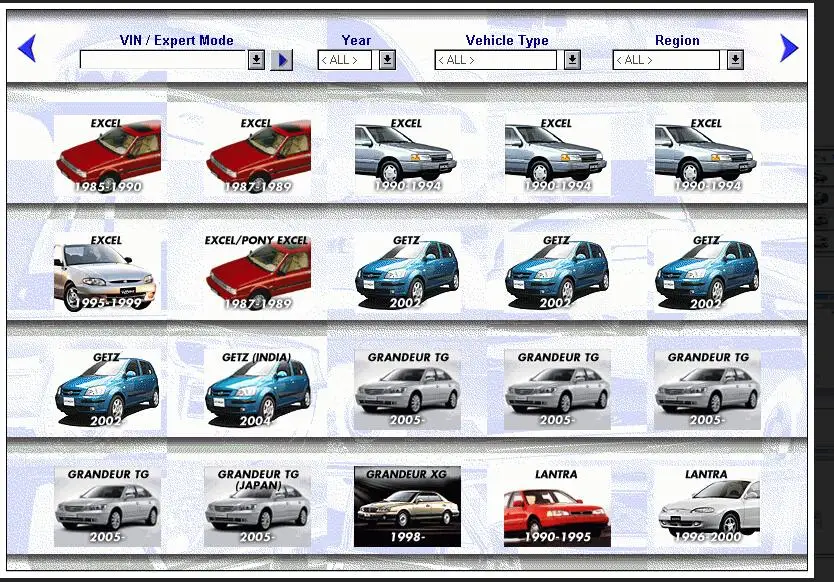The height and width of the screenshot is (582, 834).
Task: Click the Vehicle Type '< ALL >' field
Action: 496,60
